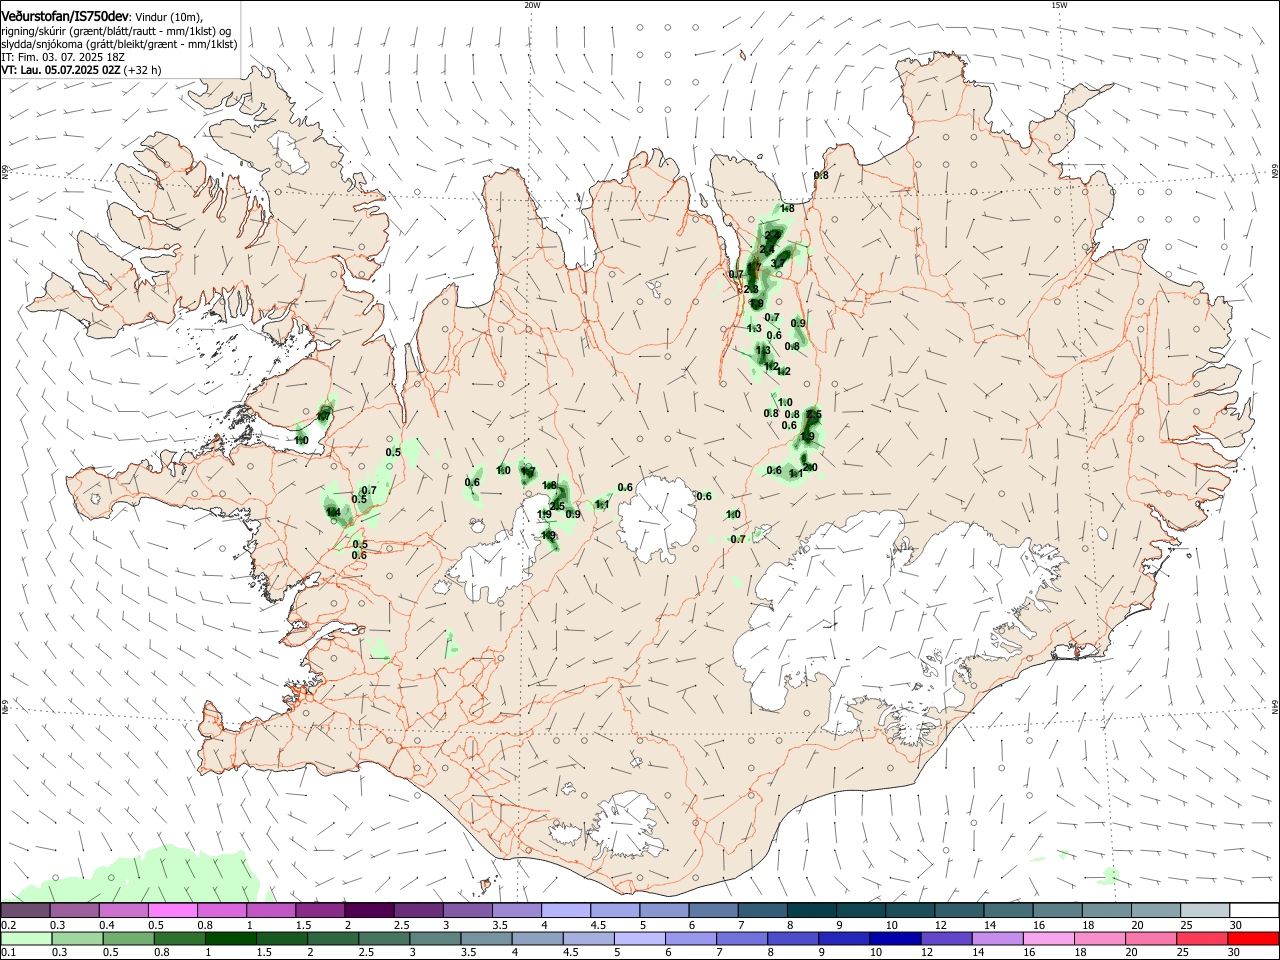Pick the darkest green 1 swatch, lower legend

click(x=230, y=938)
